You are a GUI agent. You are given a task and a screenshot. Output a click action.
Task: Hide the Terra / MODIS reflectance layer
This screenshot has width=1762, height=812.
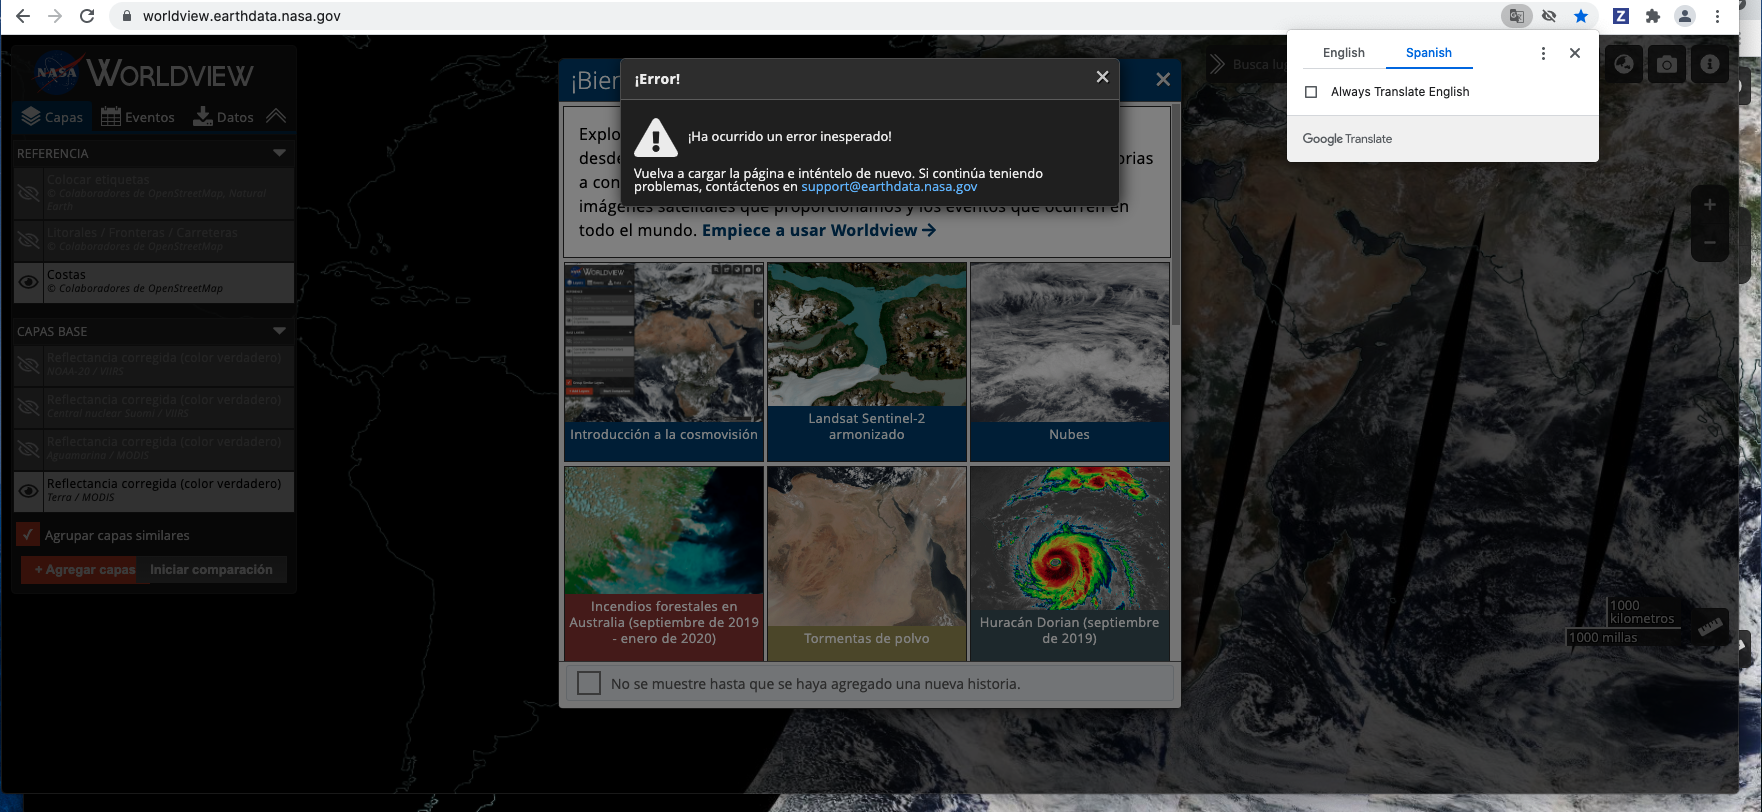29,491
